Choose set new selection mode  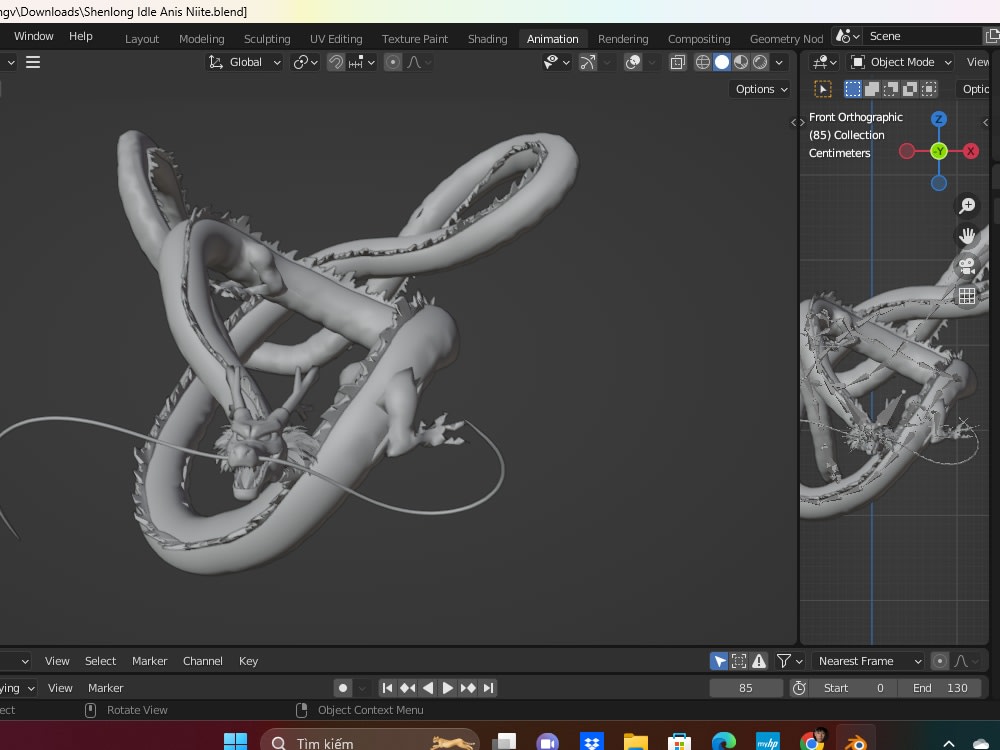tap(853, 89)
